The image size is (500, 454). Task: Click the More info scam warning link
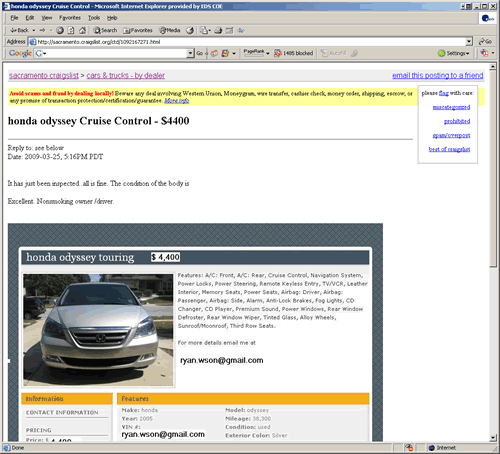[x=177, y=101]
